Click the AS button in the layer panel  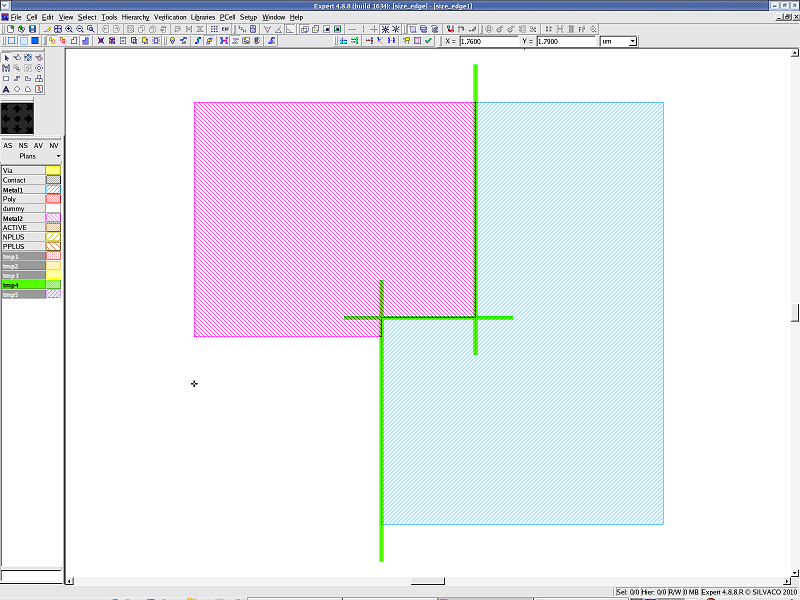coord(8,145)
